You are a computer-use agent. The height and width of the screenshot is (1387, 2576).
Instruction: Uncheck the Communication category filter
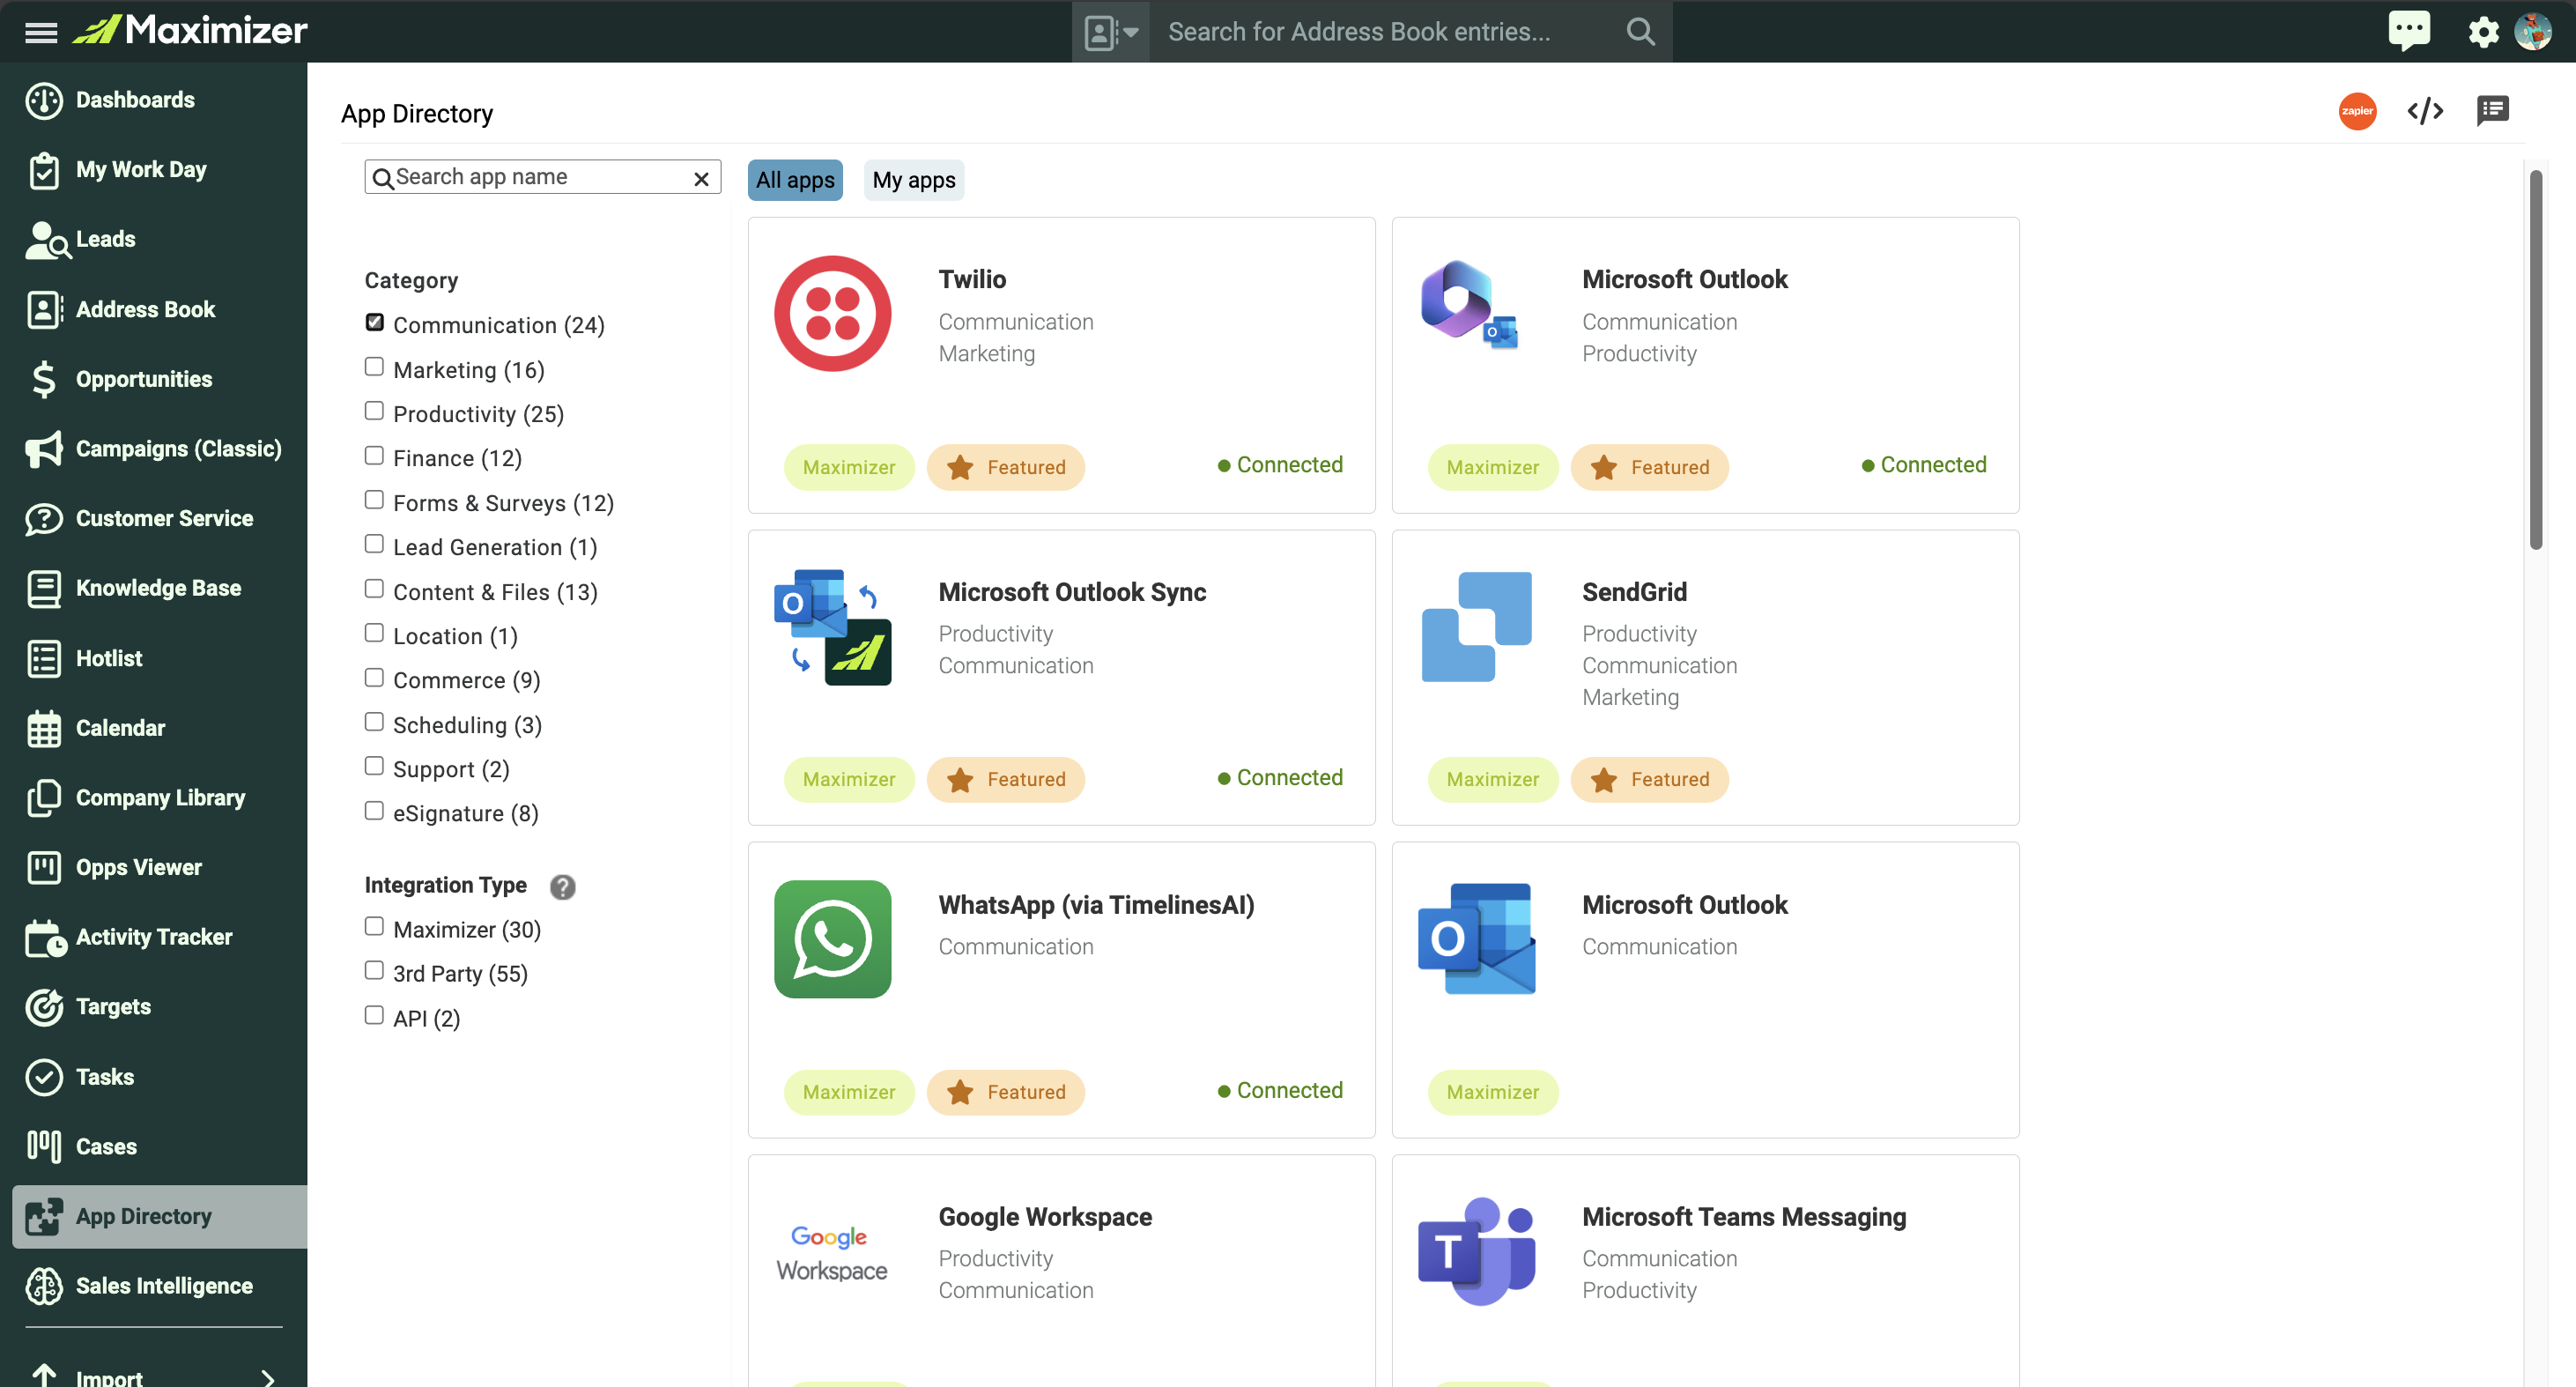(374, 322)
